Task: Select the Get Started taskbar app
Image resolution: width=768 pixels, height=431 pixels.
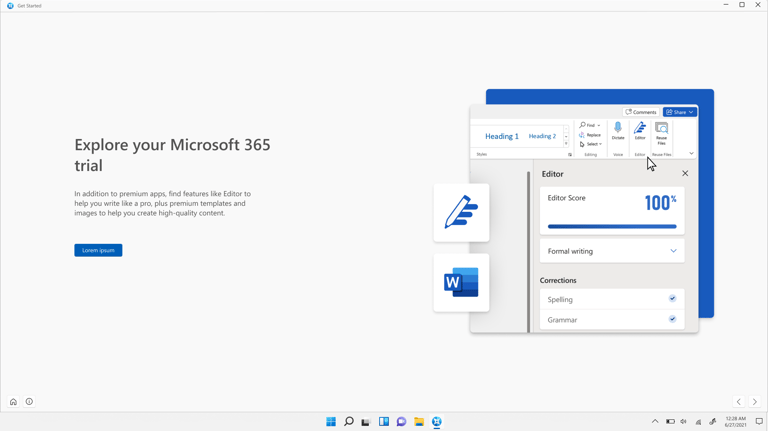Action: pyautogui.click(x=437, y=422)
